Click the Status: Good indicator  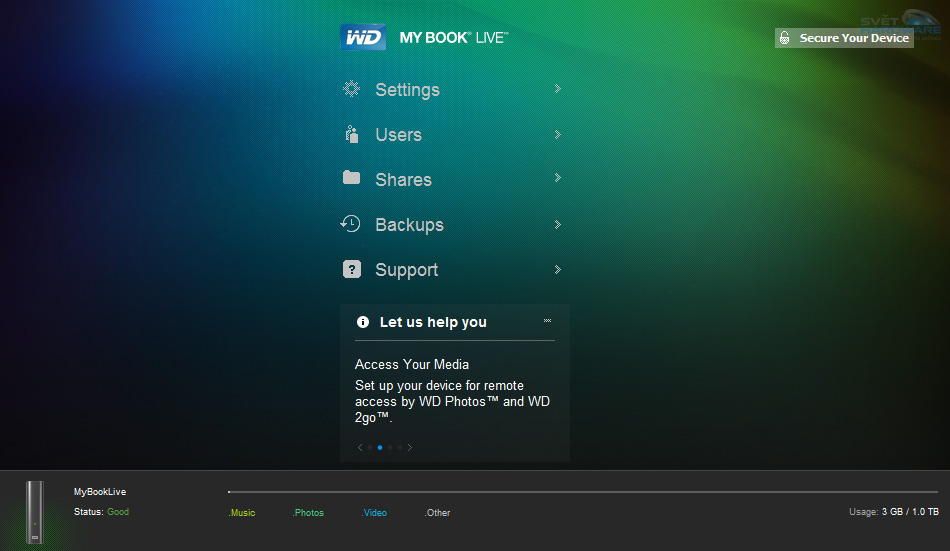click(101, 512)
